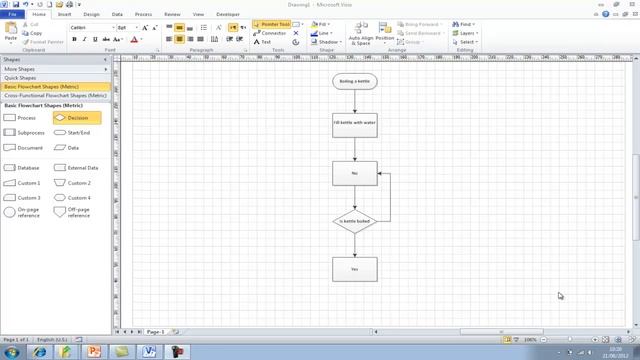Switch to the Design tab
Image resolution: width=640 pixels, height=360 pixels.
[91, 14]
